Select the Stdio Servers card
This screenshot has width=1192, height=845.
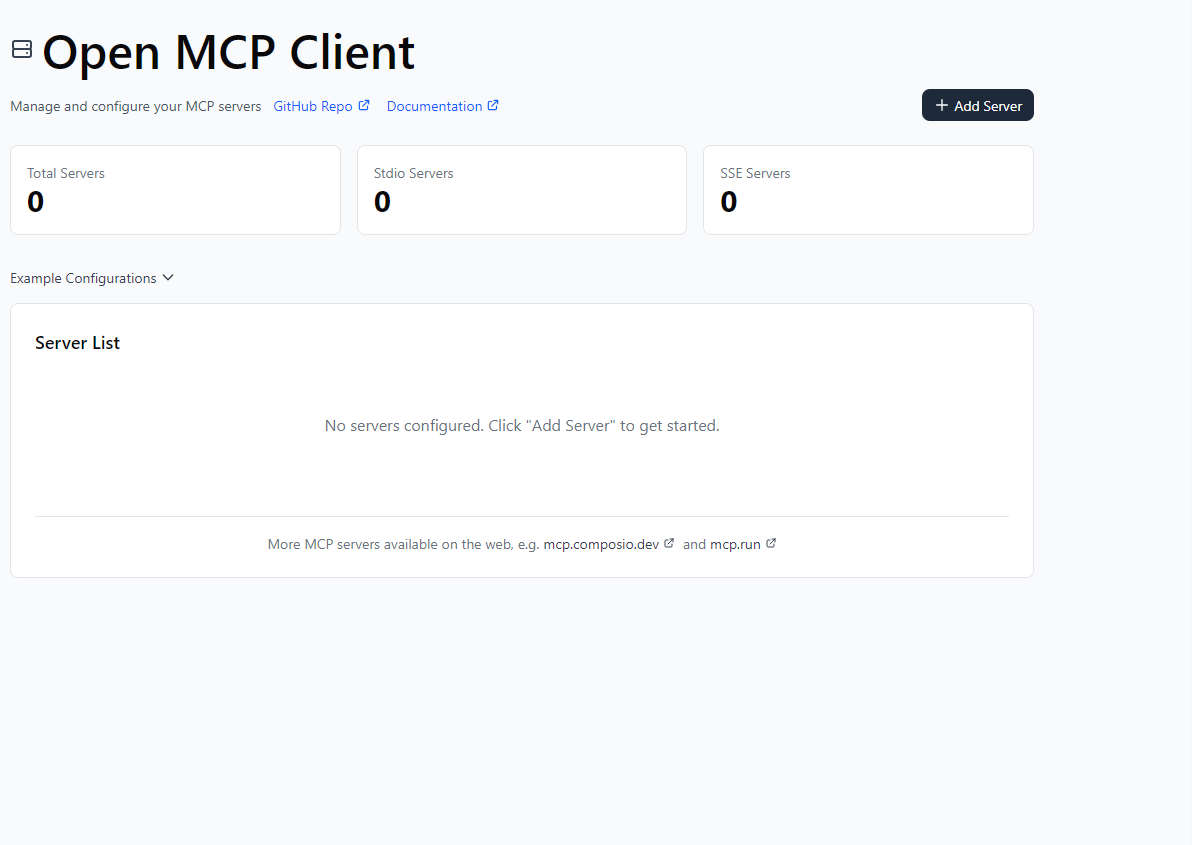point(522,190)
